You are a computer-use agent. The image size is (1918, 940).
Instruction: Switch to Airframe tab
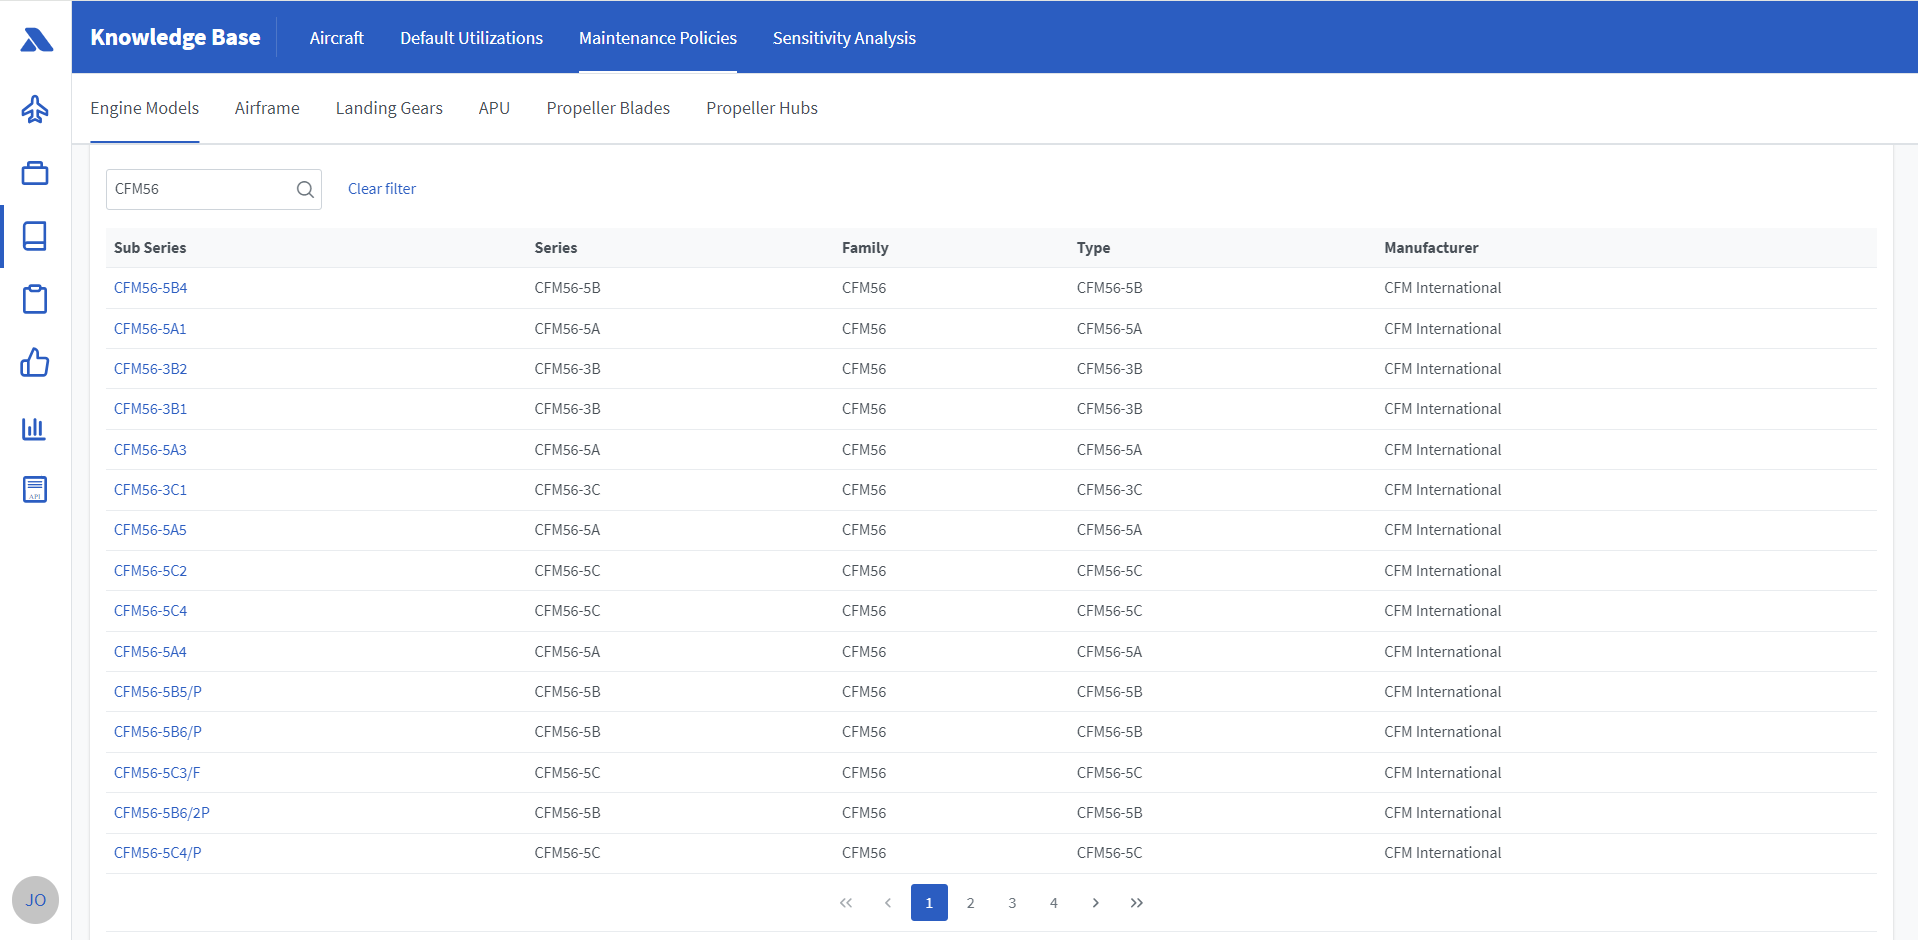pos(267,108)
